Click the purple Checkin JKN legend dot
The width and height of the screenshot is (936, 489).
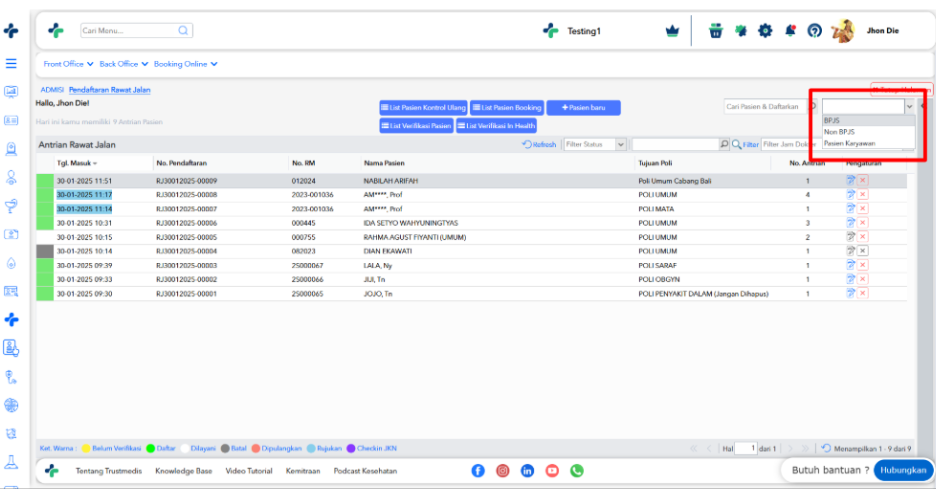pyautogui.click(x=351, y=448)
